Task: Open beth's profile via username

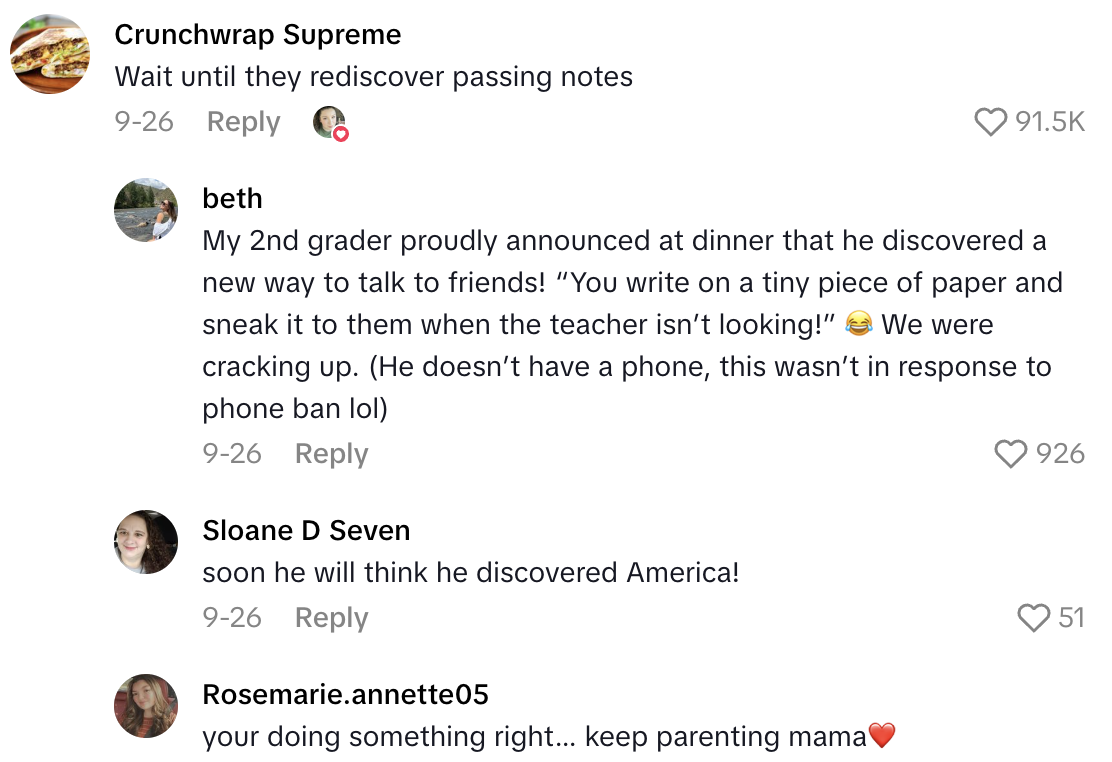Action: coord(232,198)
